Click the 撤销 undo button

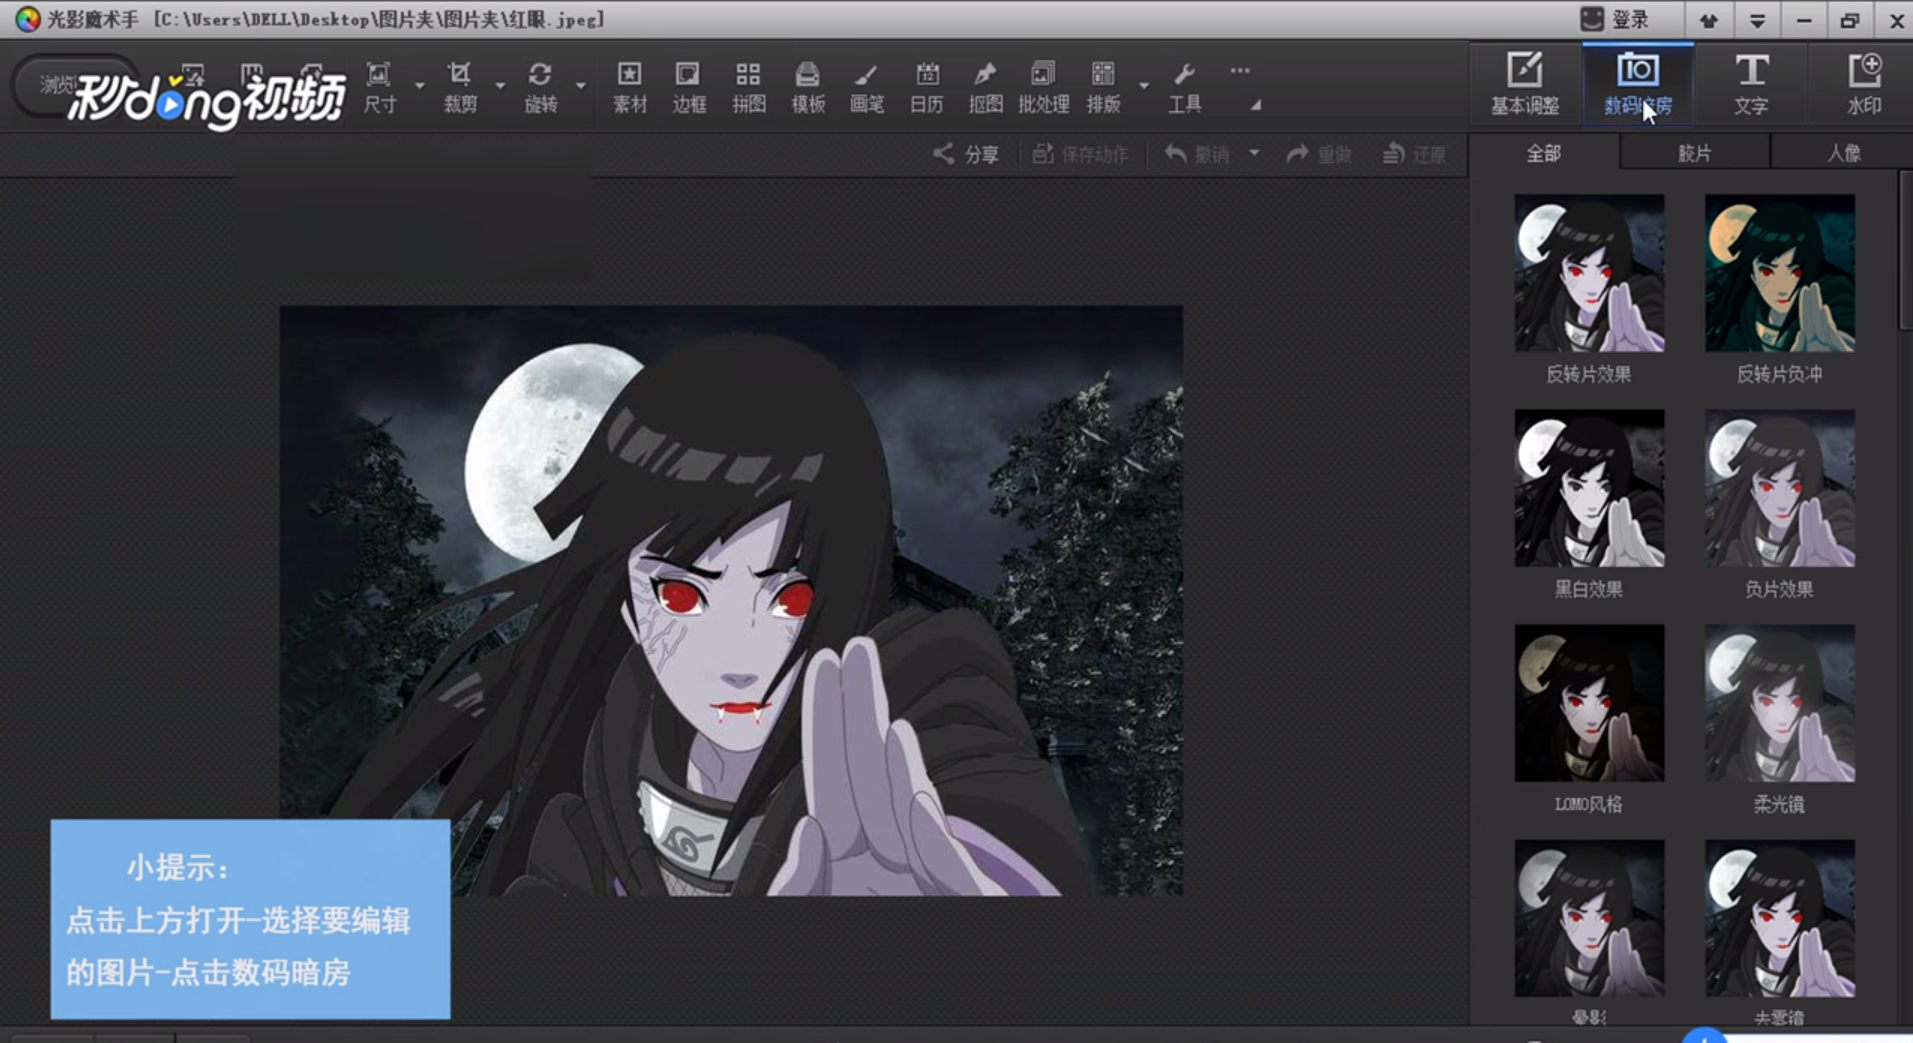[1197, 154]
